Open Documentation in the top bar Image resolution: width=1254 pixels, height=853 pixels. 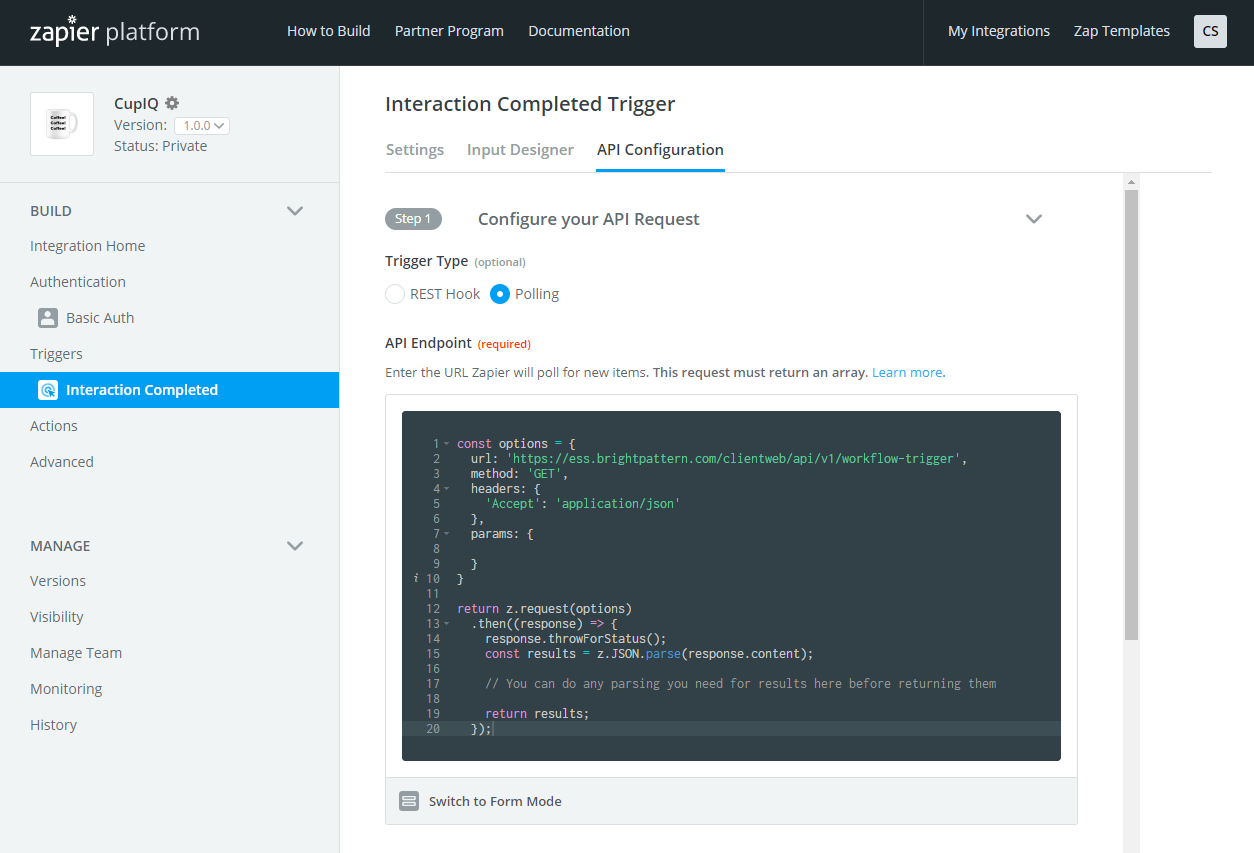(579, 31)
